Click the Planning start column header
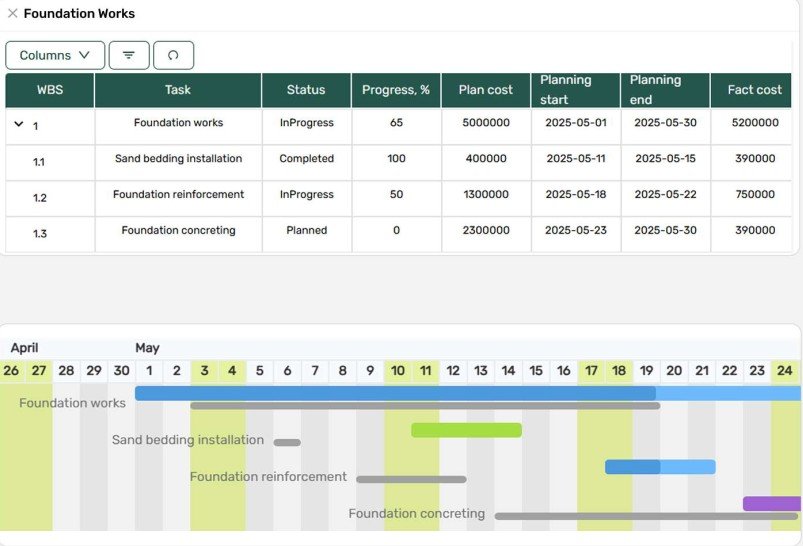 point(576,90)
